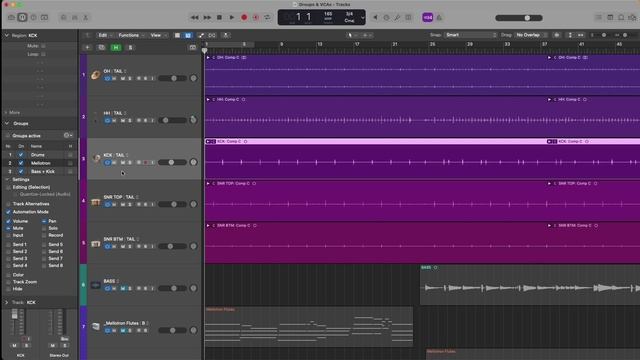The height and width of the screenshot is (360, 640).
Task: Open the Functions menu
Action: click(x=131, y=36)
